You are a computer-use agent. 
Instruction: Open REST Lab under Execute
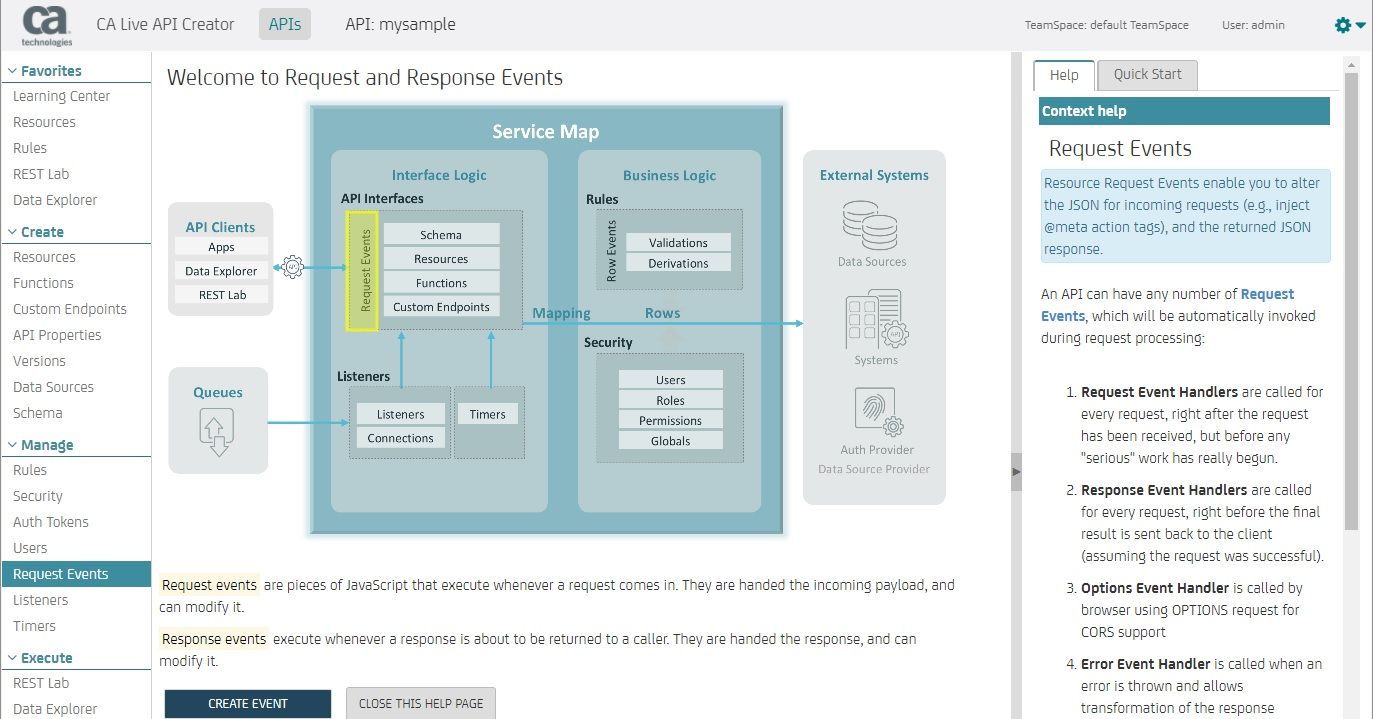pyautogui.click(x=41, y=683)
